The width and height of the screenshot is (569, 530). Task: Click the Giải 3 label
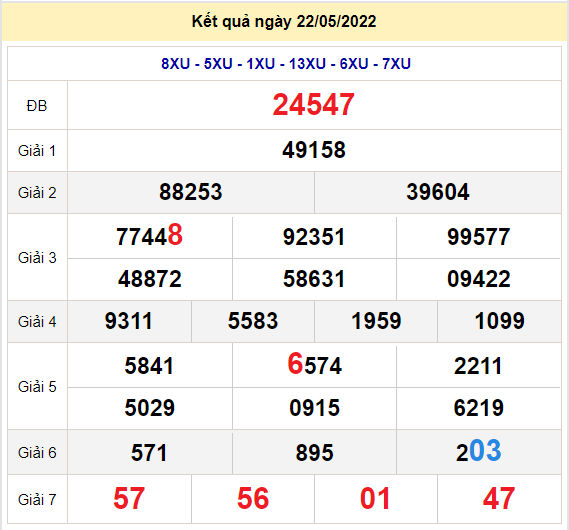(37, 258)
